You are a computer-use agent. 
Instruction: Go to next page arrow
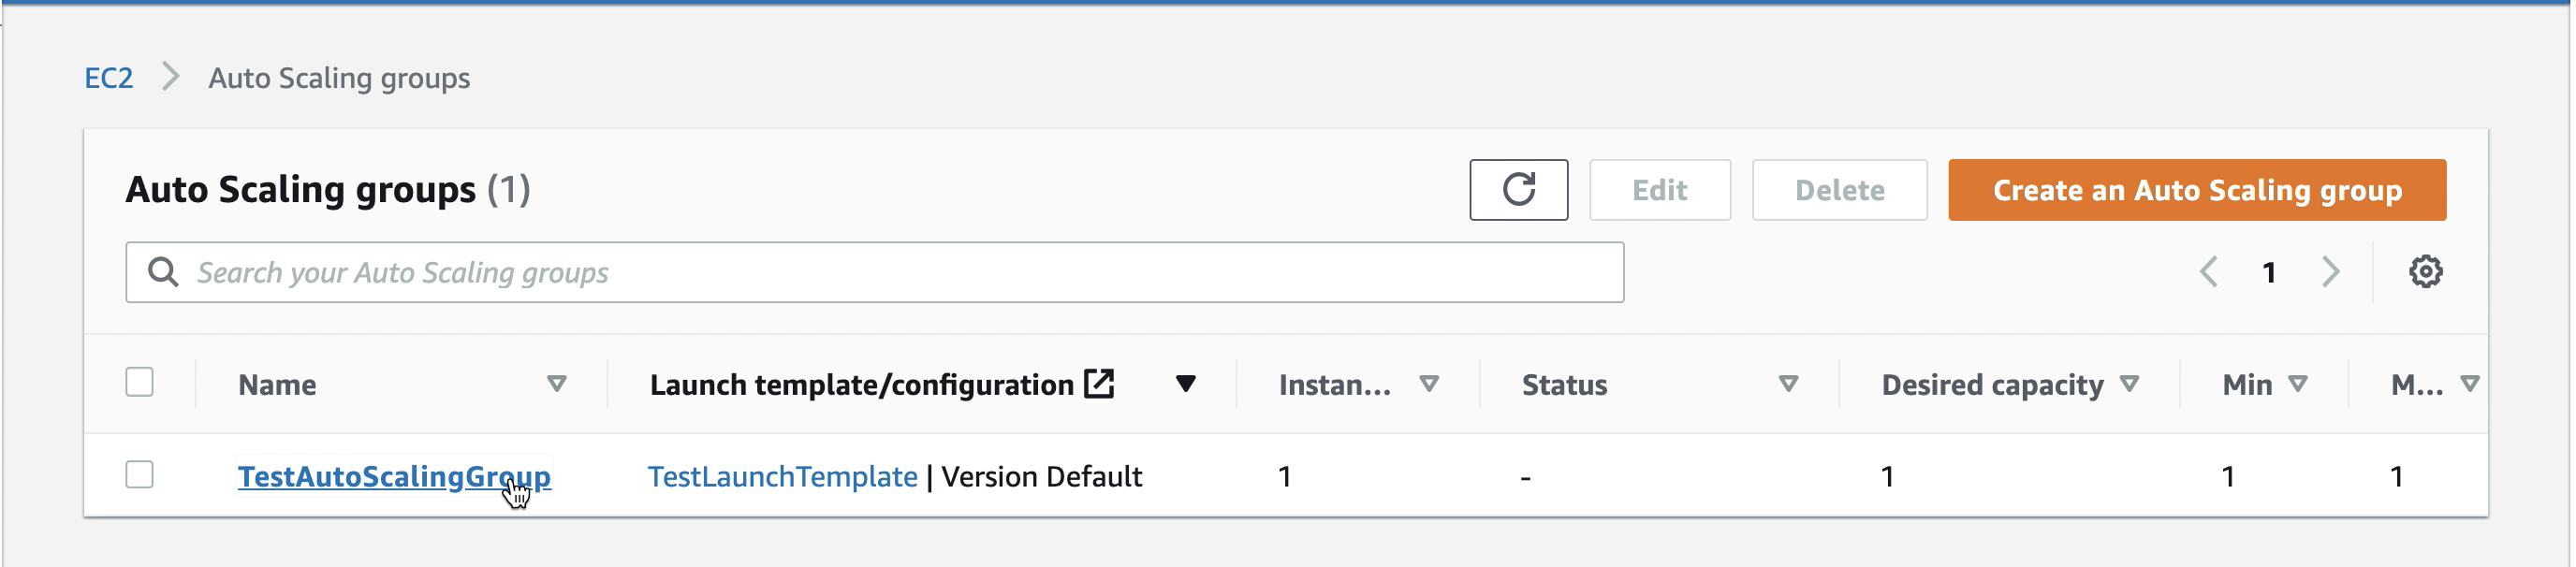pos(2331,272)
